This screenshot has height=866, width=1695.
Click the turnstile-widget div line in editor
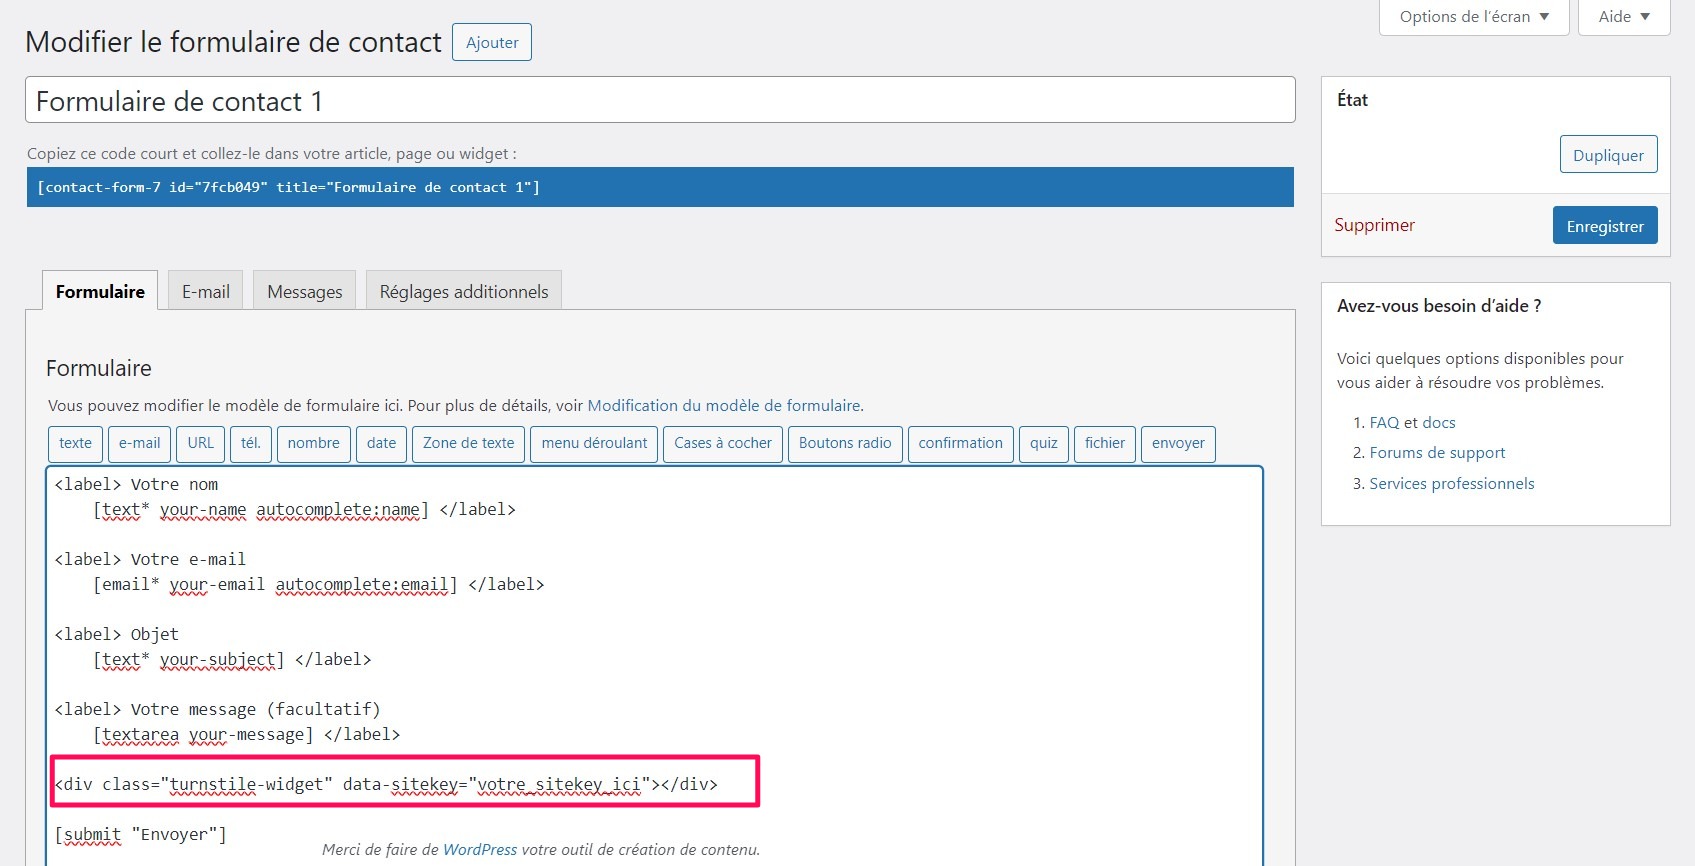pos(386,784)
